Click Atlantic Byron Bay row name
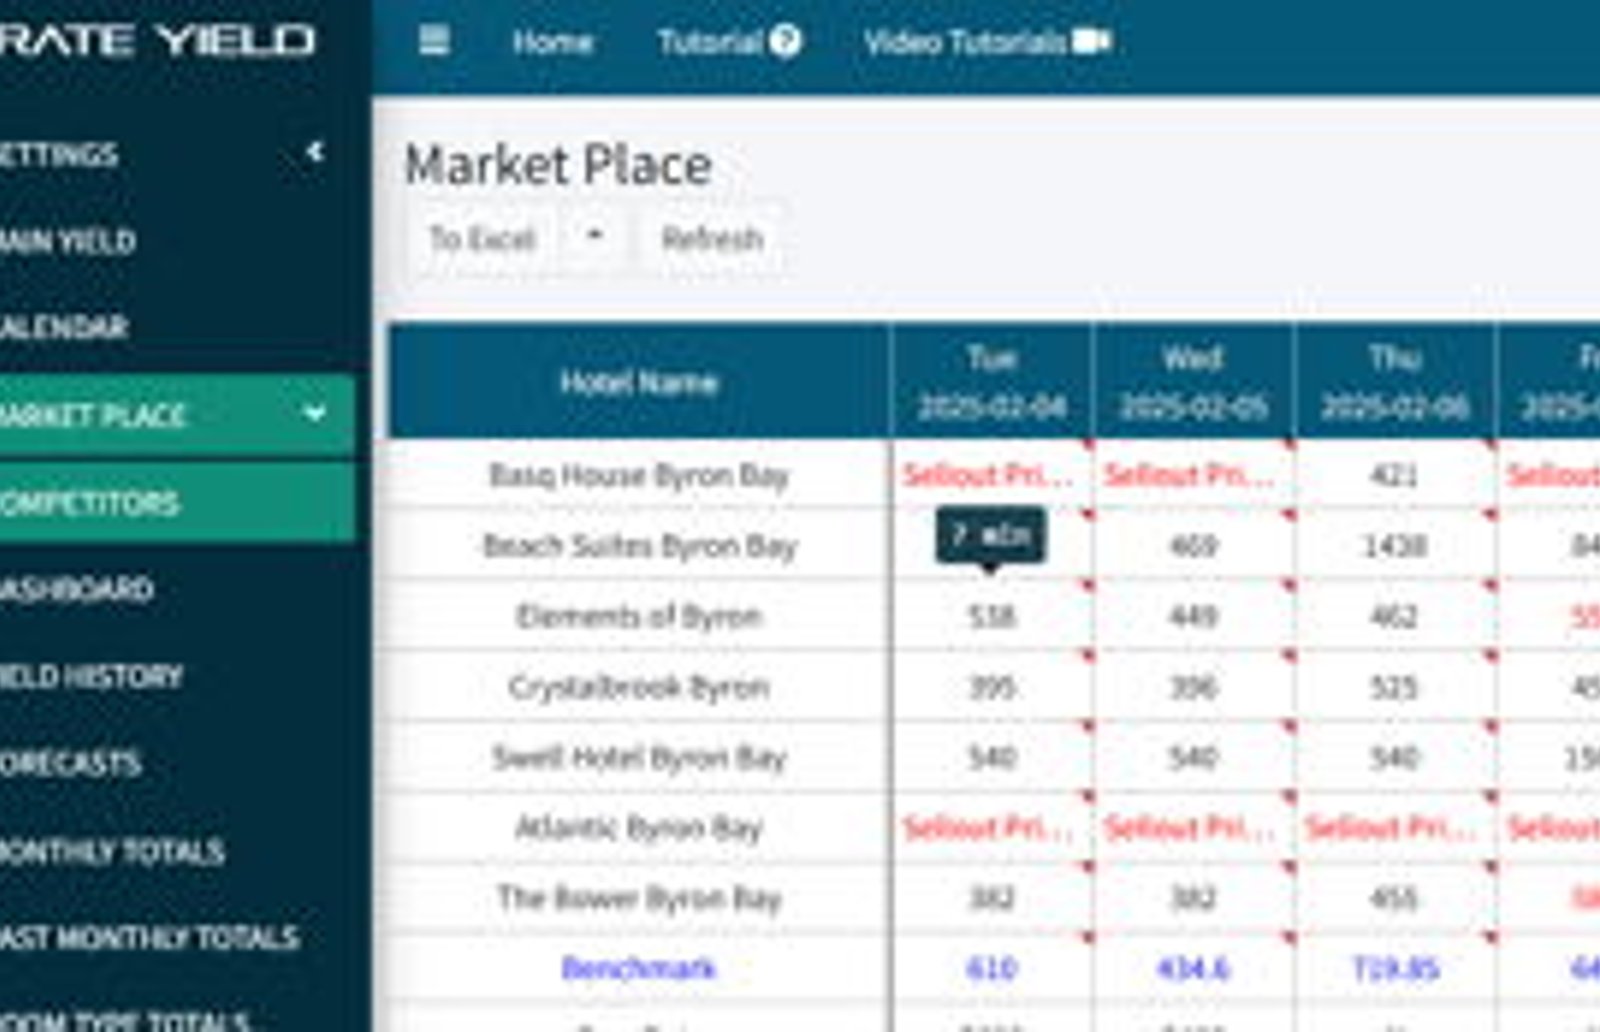The height and width of the screenshot is (1032, 1600). click(639, 828)
